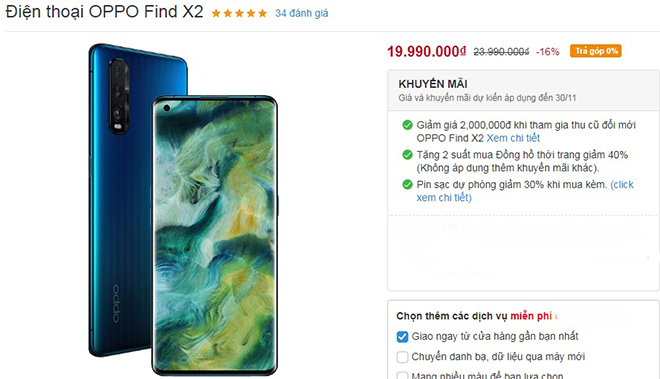The image size is (660, 379).
Task: Click the green checkmark beside Pin sạc dự phòng
Action: click(407, 184)
